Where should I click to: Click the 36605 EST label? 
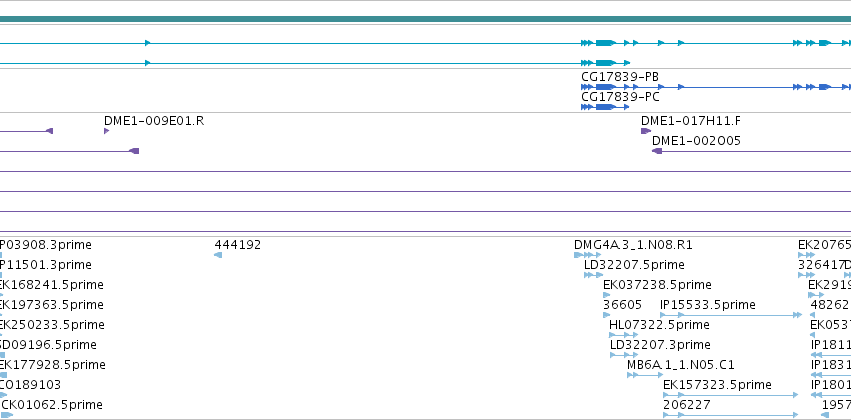(622, 305)
